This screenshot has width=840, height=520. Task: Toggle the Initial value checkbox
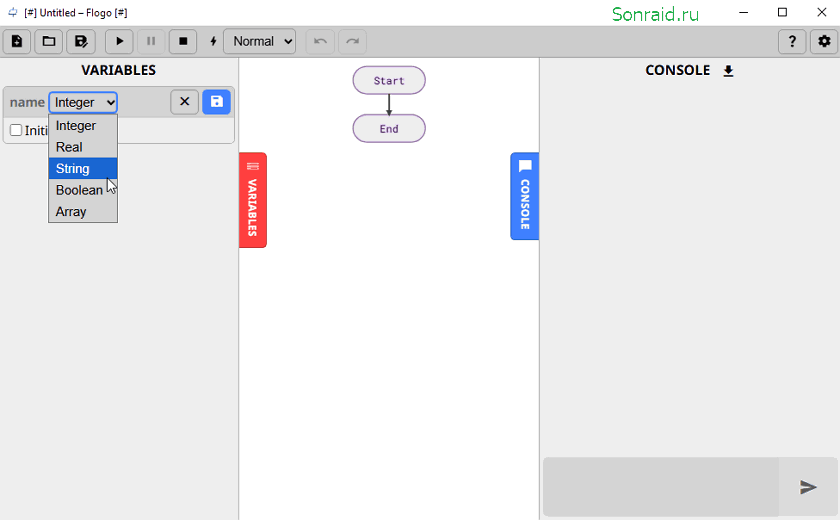16,130
